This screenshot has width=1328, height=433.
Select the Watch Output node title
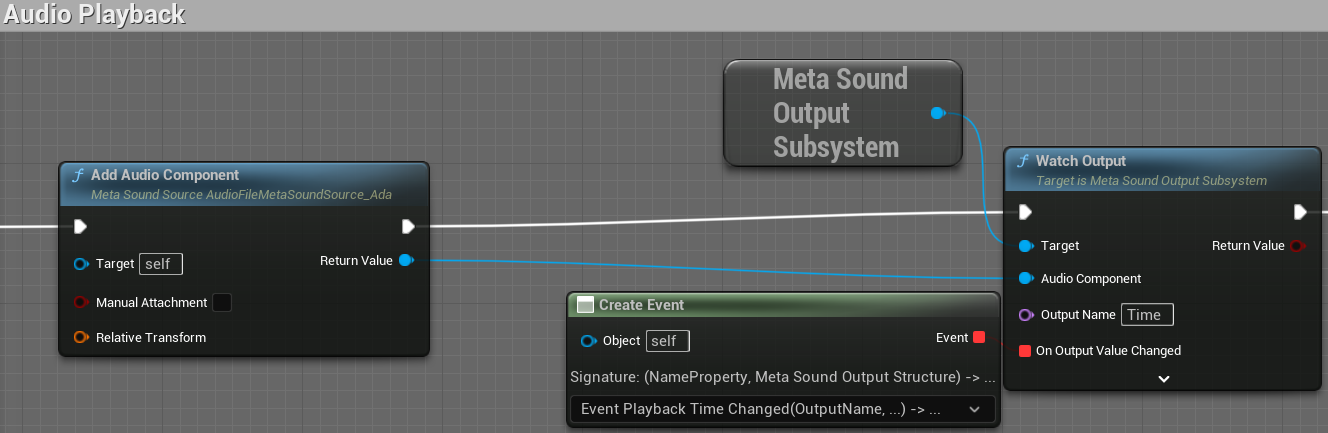(1080, 161)
